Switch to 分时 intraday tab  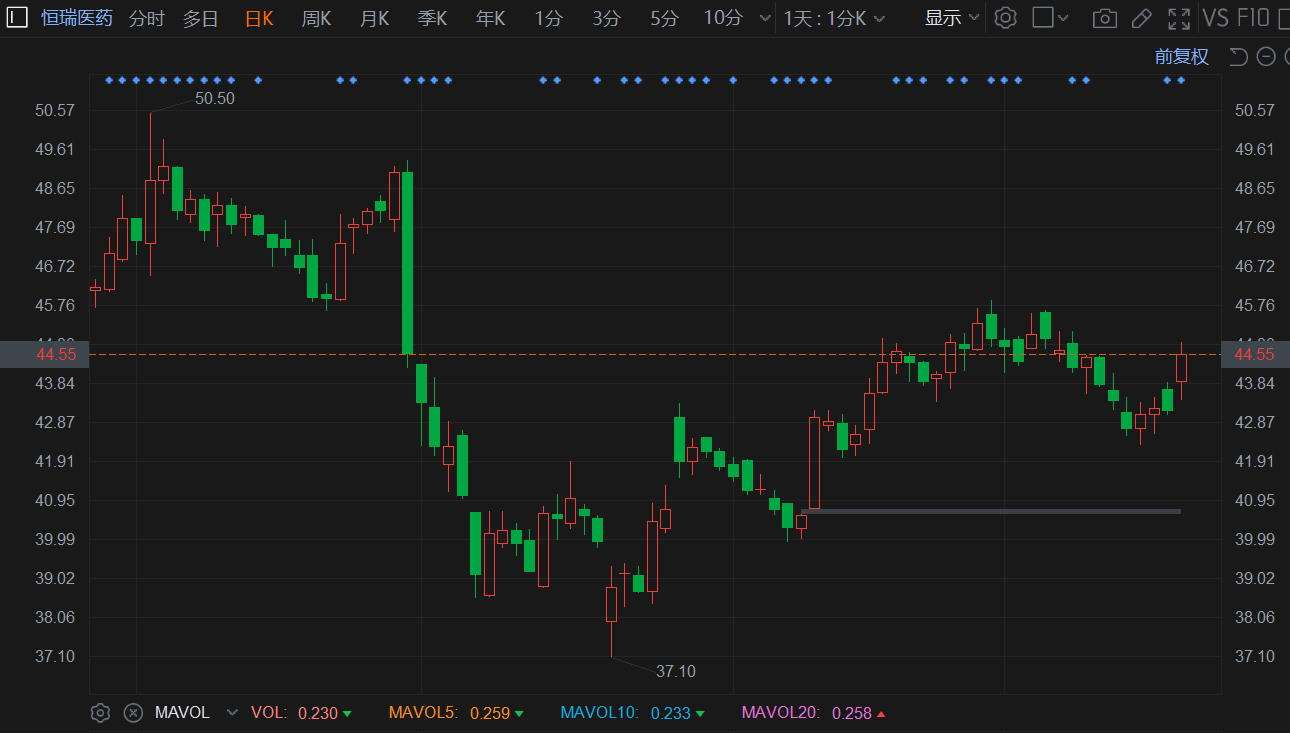pyautogui.click(x=146, y=18)
